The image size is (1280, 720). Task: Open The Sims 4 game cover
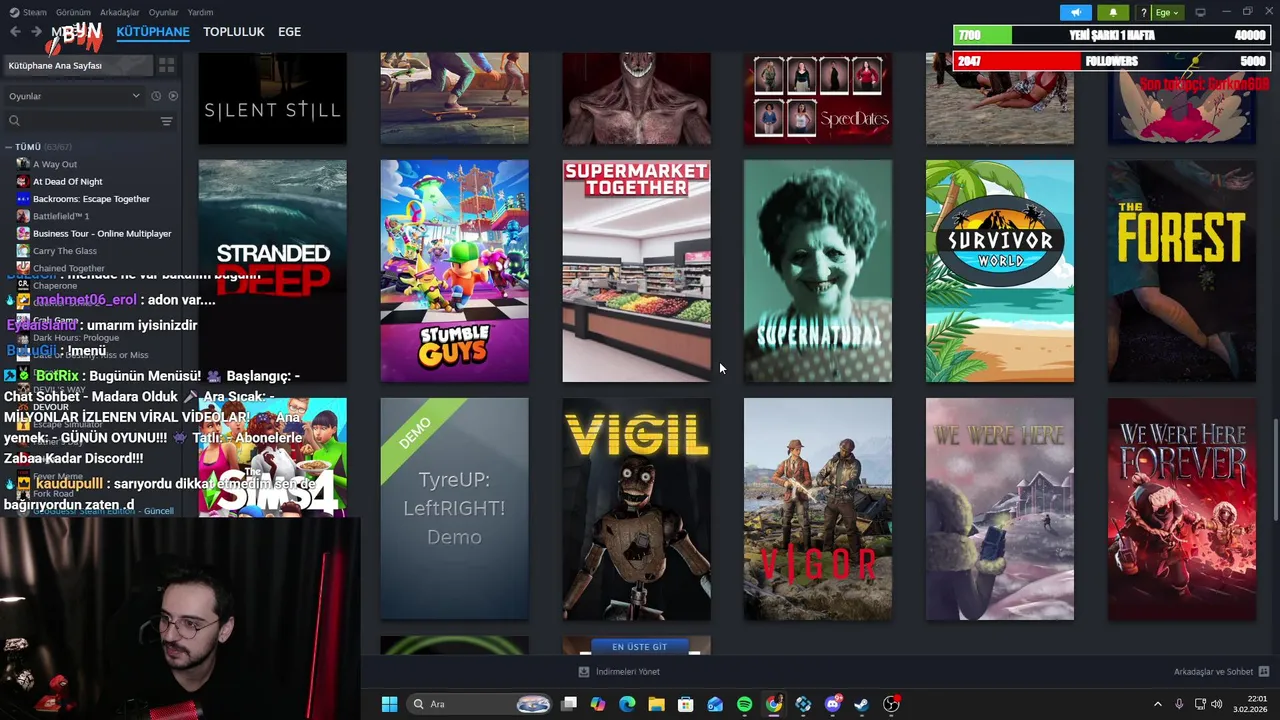click(272, 457)
